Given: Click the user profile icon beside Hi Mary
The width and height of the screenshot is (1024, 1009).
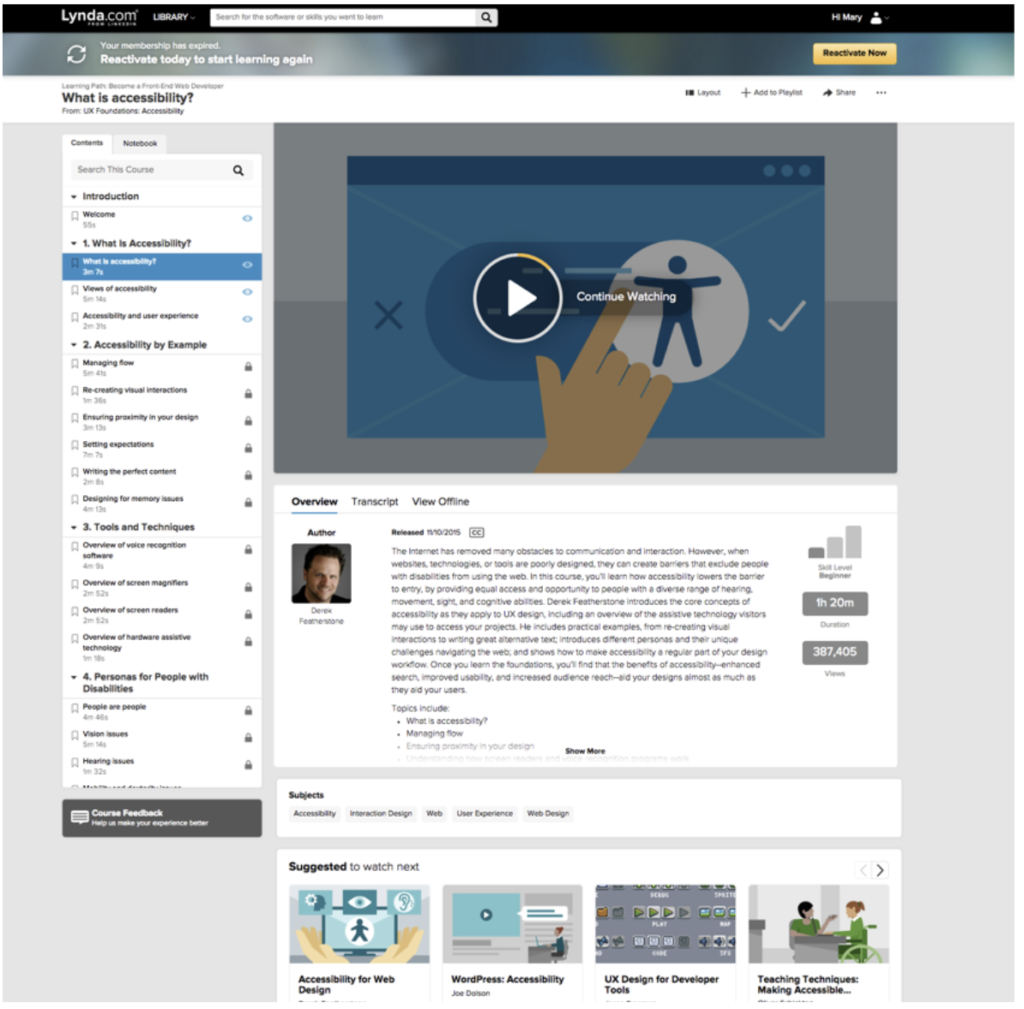Looking at the screenshot, I should 876,18.
